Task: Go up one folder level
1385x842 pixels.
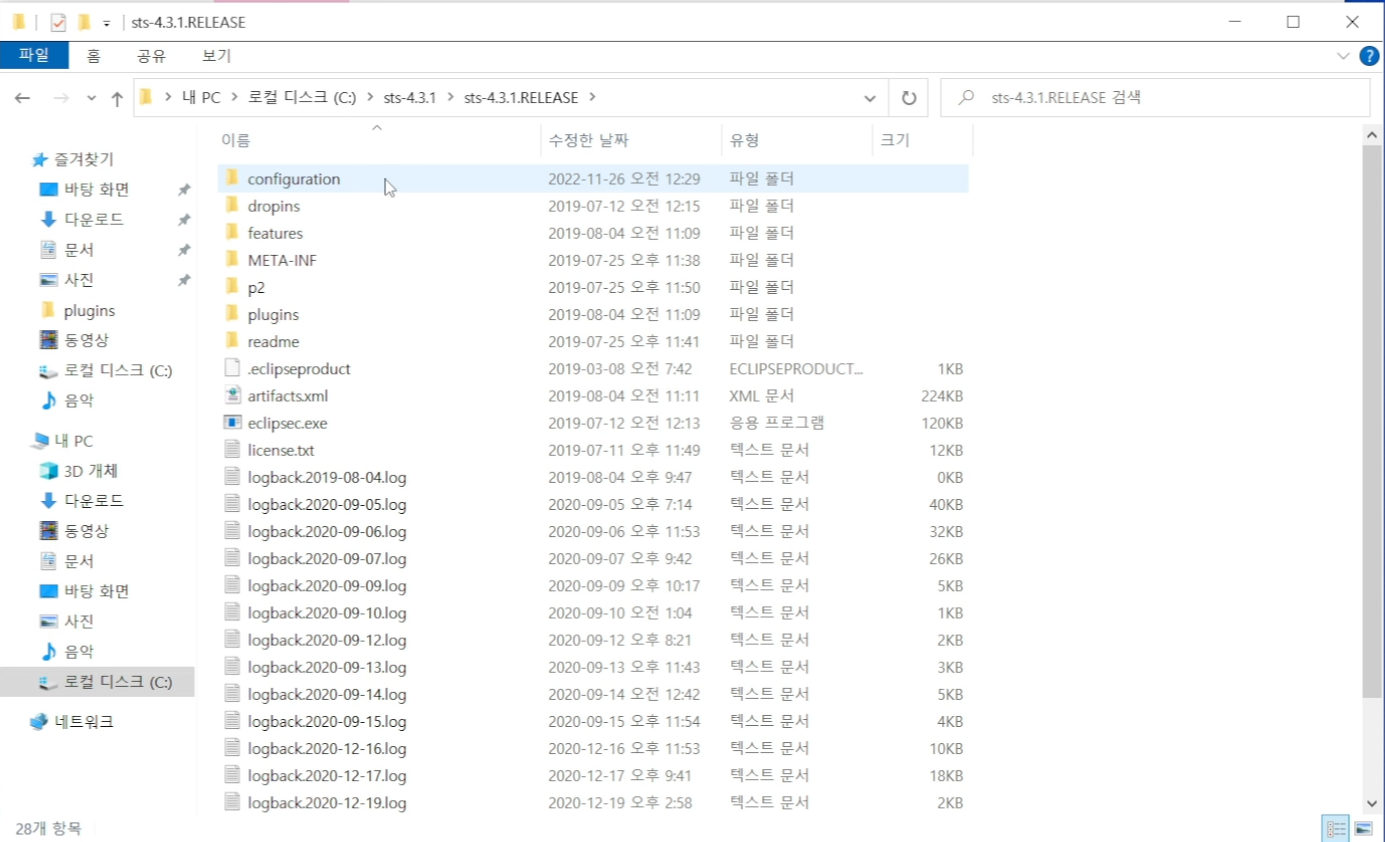Action: click(x=117, y=98)
